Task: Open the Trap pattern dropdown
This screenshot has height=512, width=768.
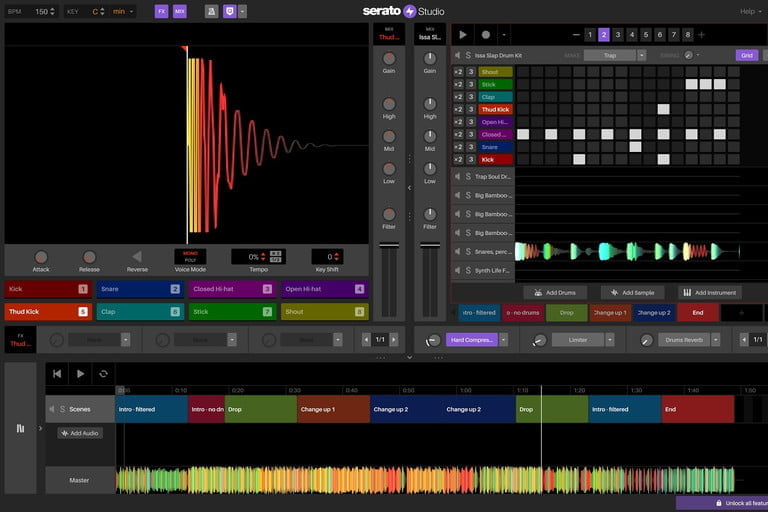Action: pos(641,55)
